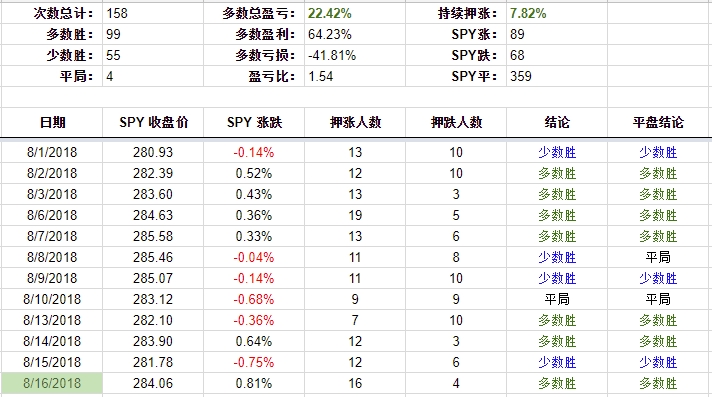This screenshot has height=397, width=712.
Task: Click the 平局 result in 8/8/2018 row
Action: 658,257
